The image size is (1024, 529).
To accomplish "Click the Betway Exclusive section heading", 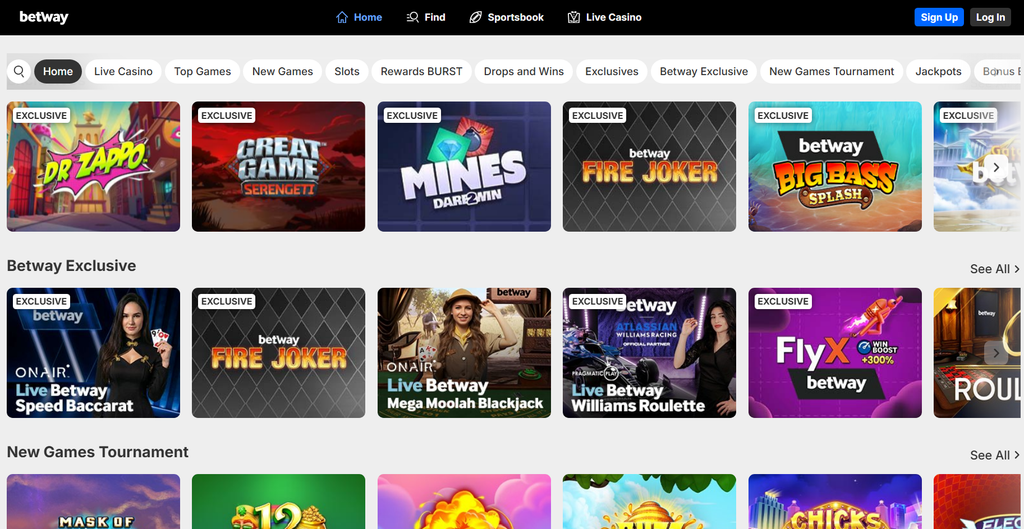I will (x=71, y=266).
